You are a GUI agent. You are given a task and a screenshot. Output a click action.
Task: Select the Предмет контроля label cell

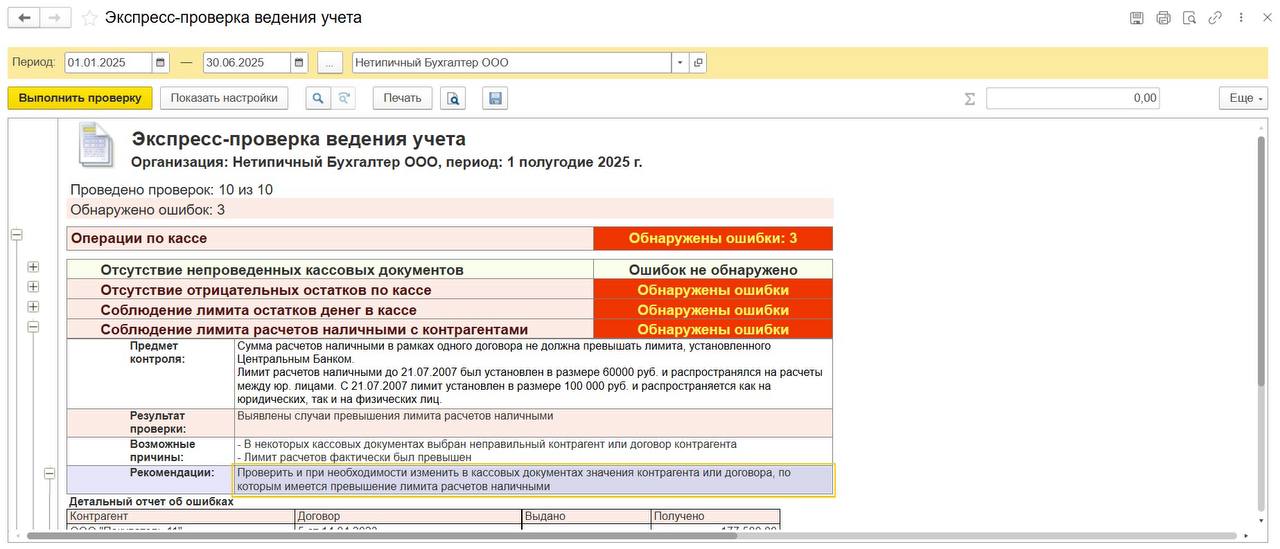[x=150, y=373]
